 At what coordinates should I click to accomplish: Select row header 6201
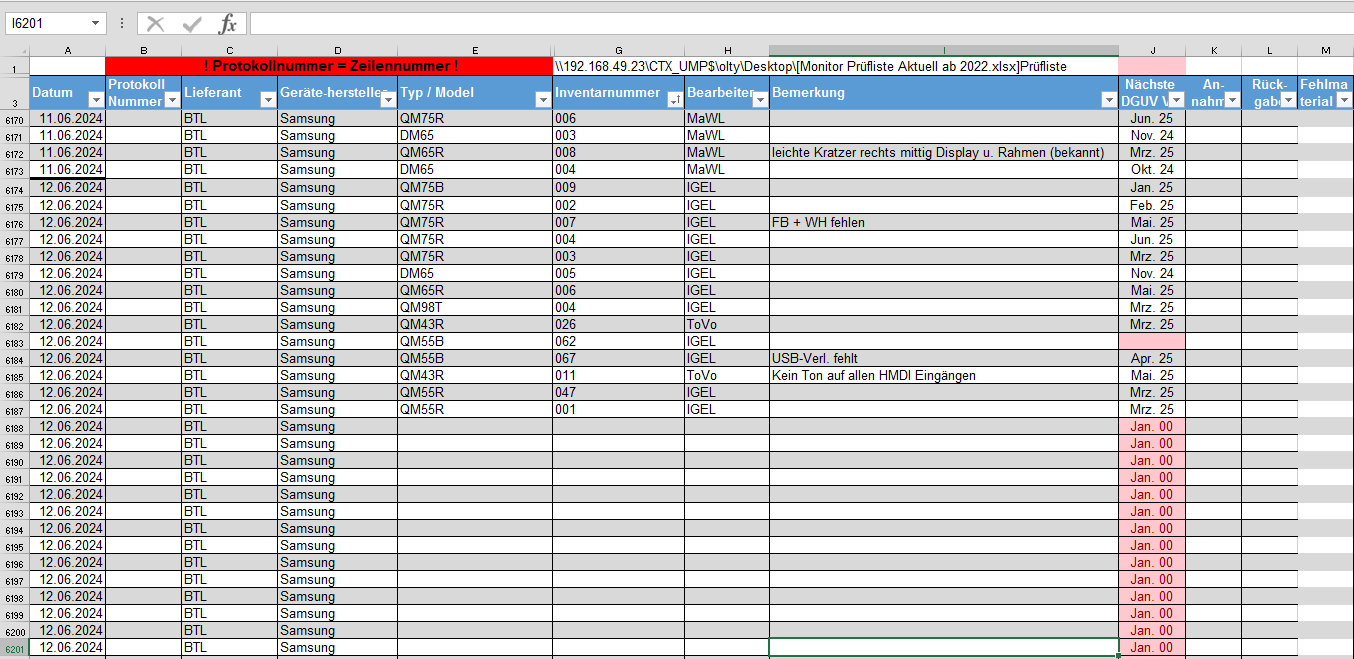[x=14, y=648]
